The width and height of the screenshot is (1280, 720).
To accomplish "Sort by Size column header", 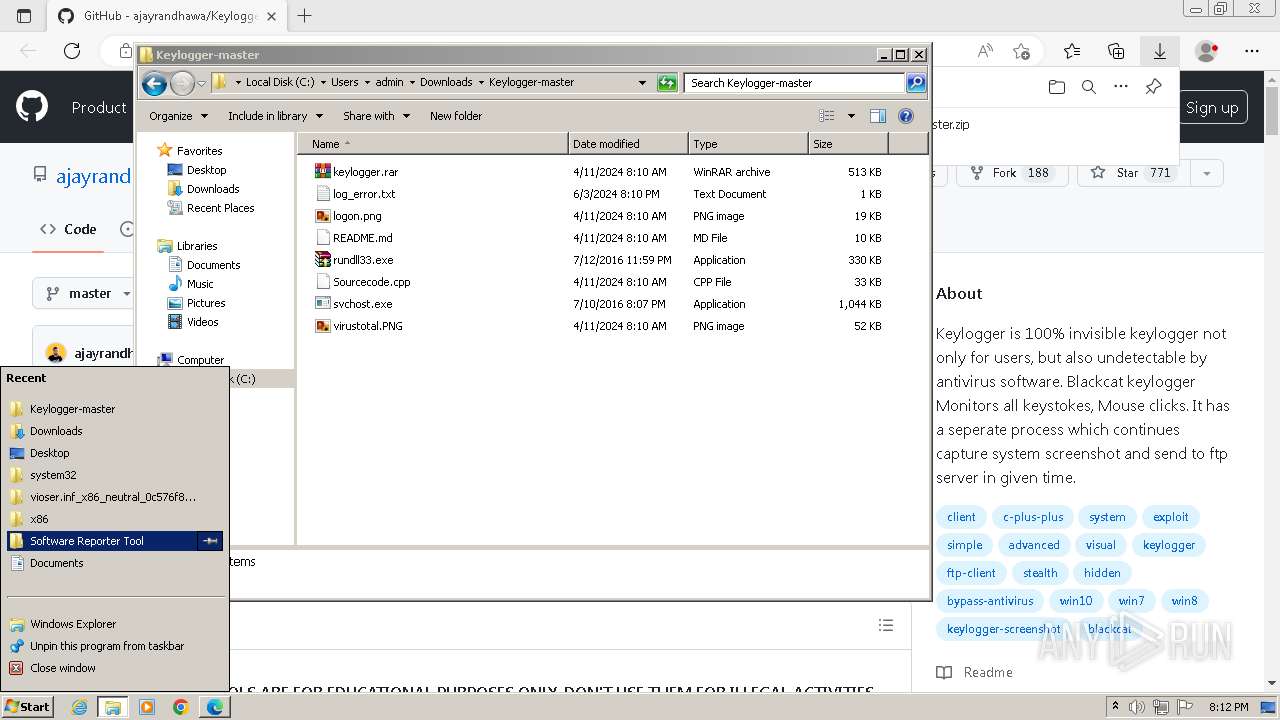I will click(848, 144).
